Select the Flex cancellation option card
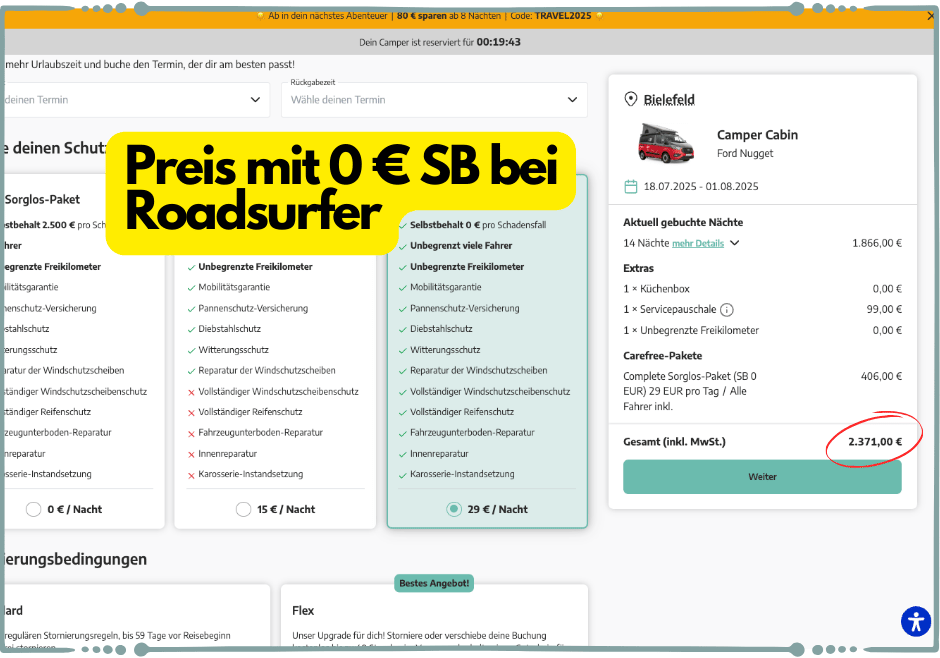The width and height of the screenshot is (940, 658). click(x=434, y=617)
